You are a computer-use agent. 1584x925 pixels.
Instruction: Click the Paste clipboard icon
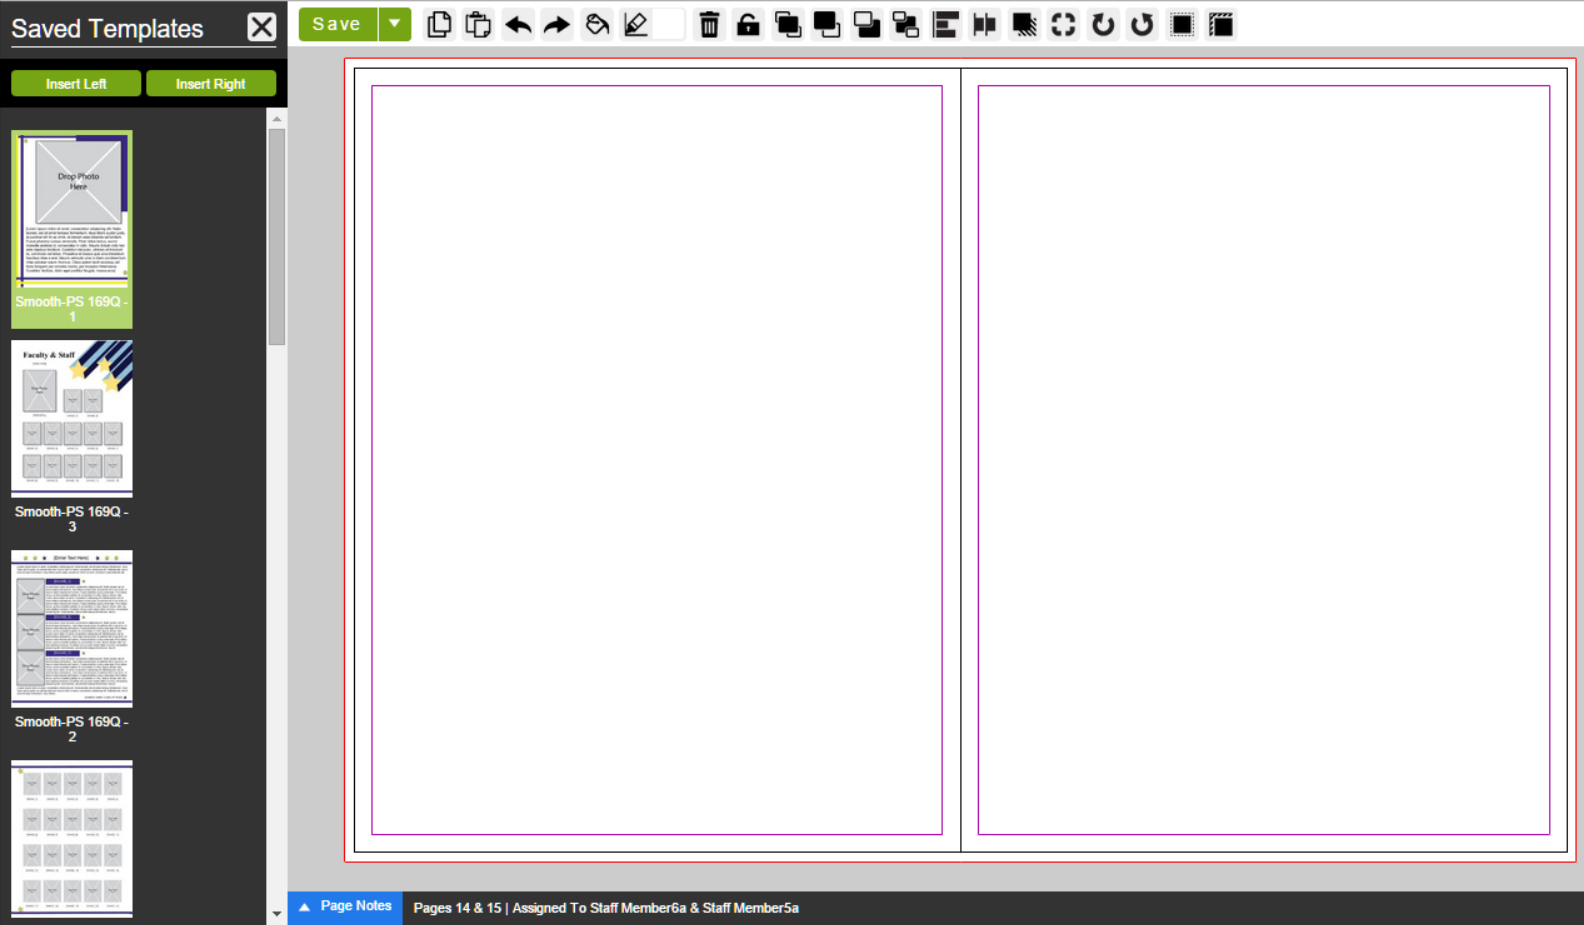pos(478,24)
